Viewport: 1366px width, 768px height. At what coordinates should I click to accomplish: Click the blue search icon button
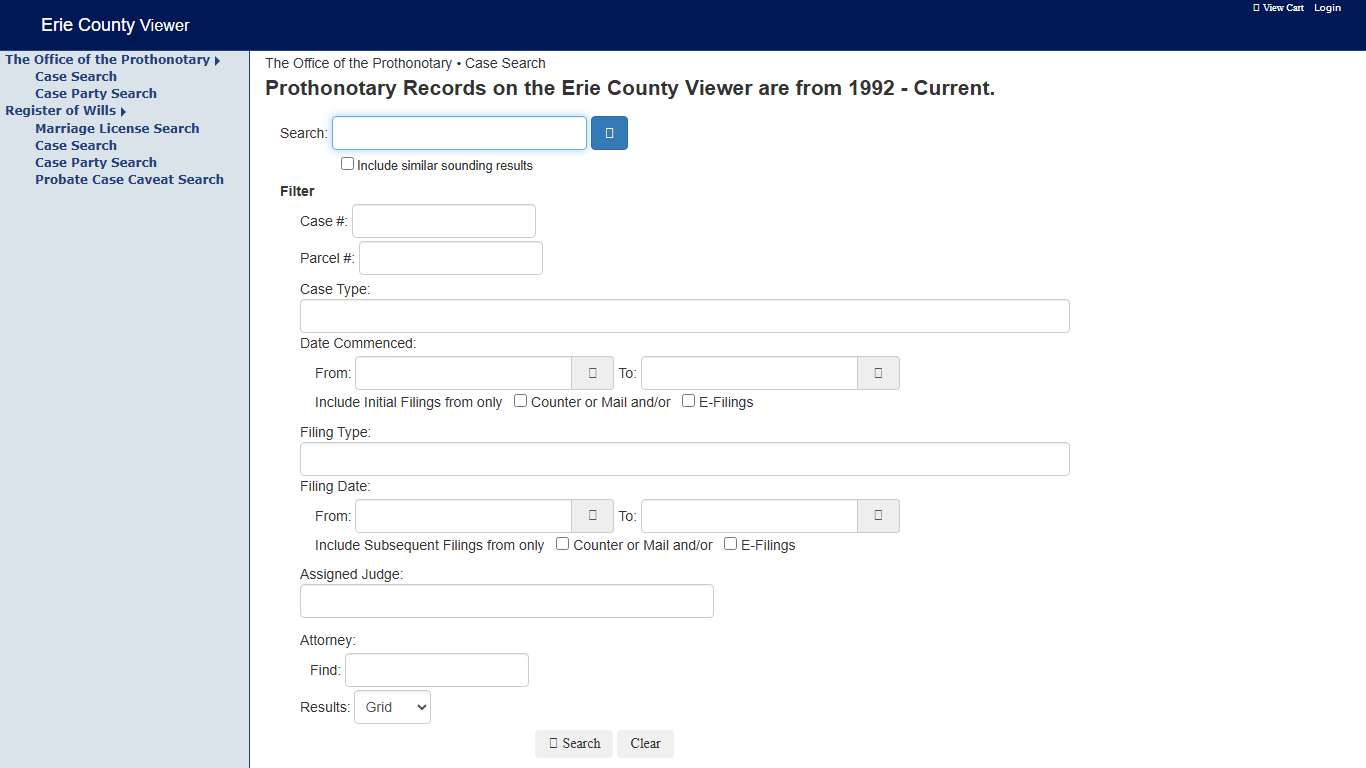click(x=609, y=133)
